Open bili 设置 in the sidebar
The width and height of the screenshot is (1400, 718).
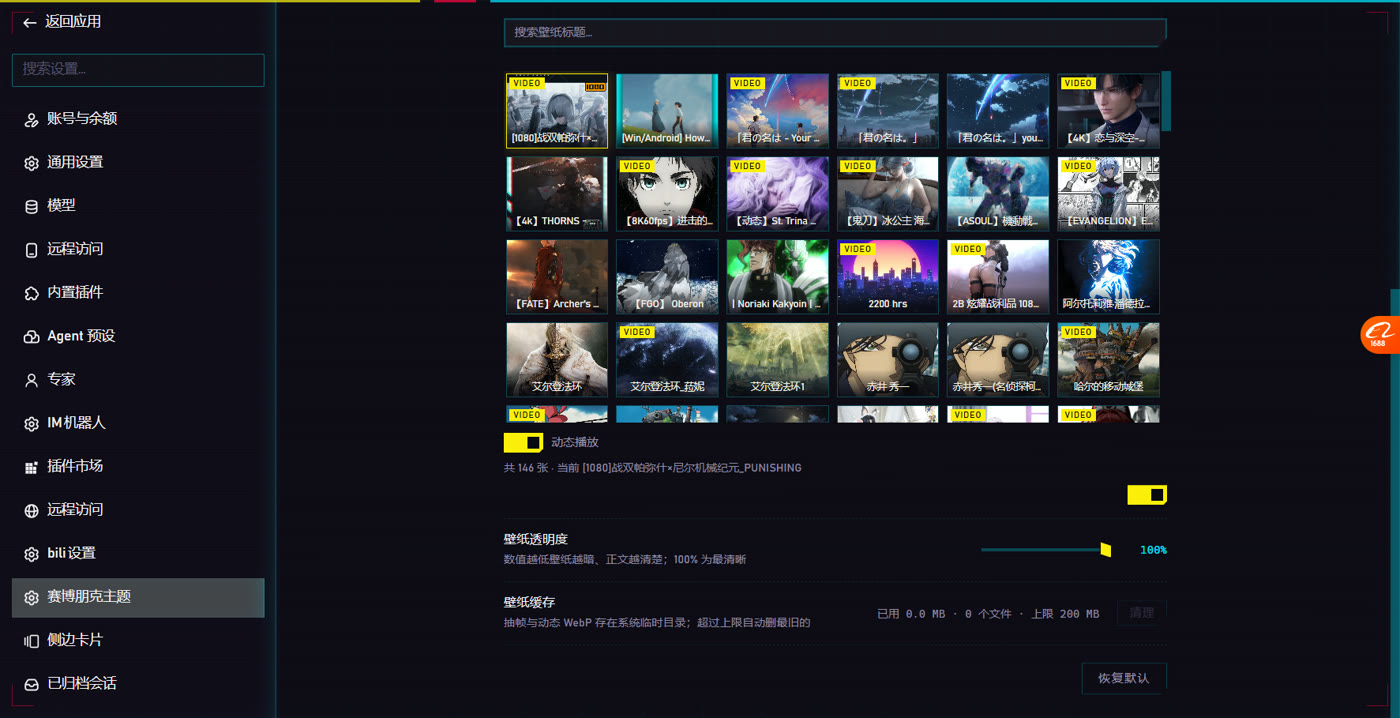(138, 553)
